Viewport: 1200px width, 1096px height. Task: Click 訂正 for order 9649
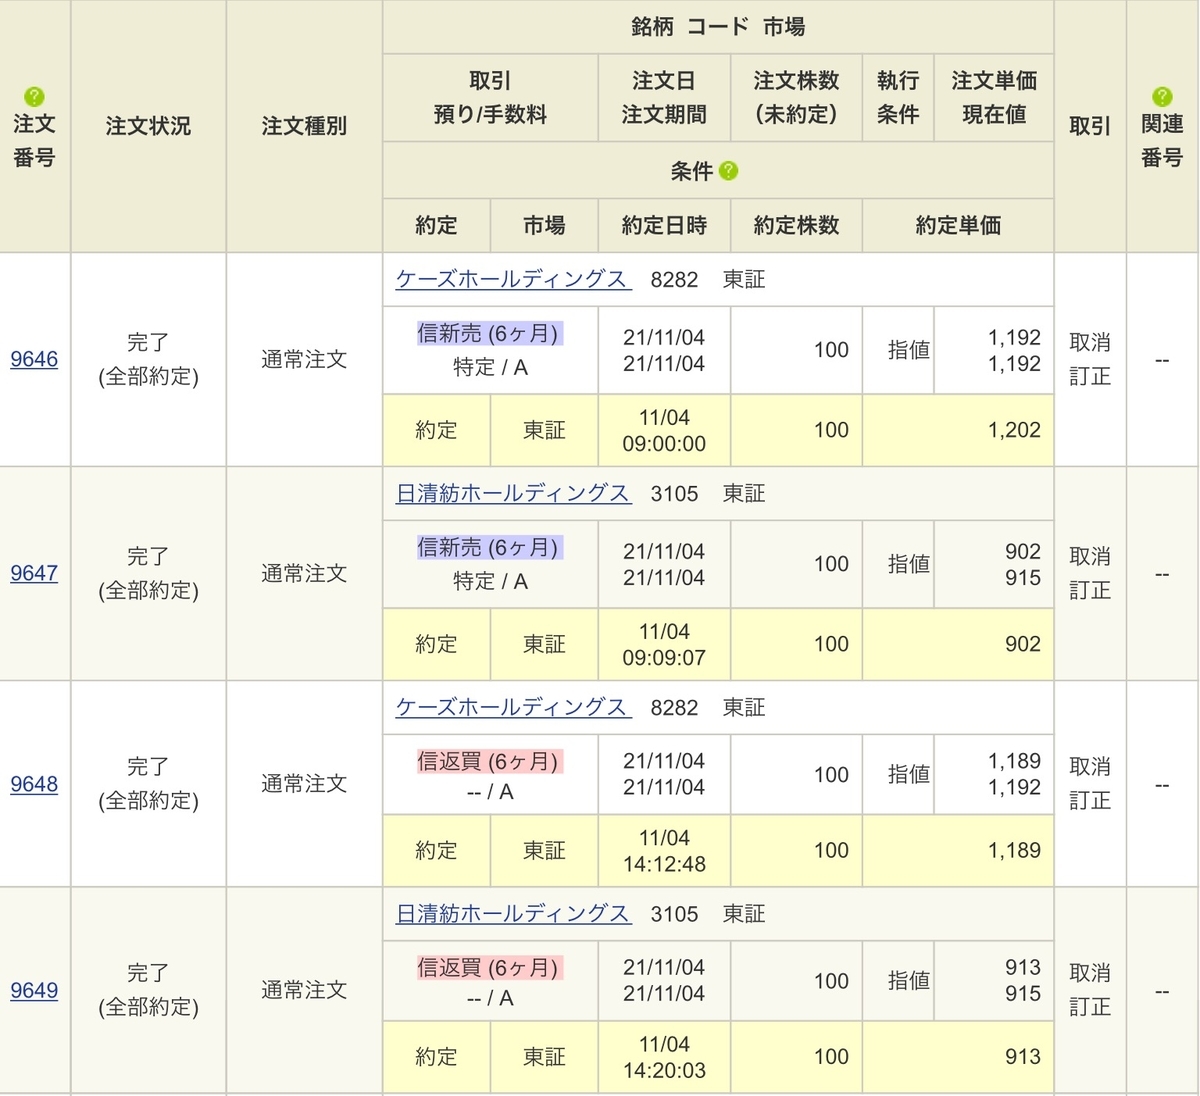click(x=1090, y=1007)
